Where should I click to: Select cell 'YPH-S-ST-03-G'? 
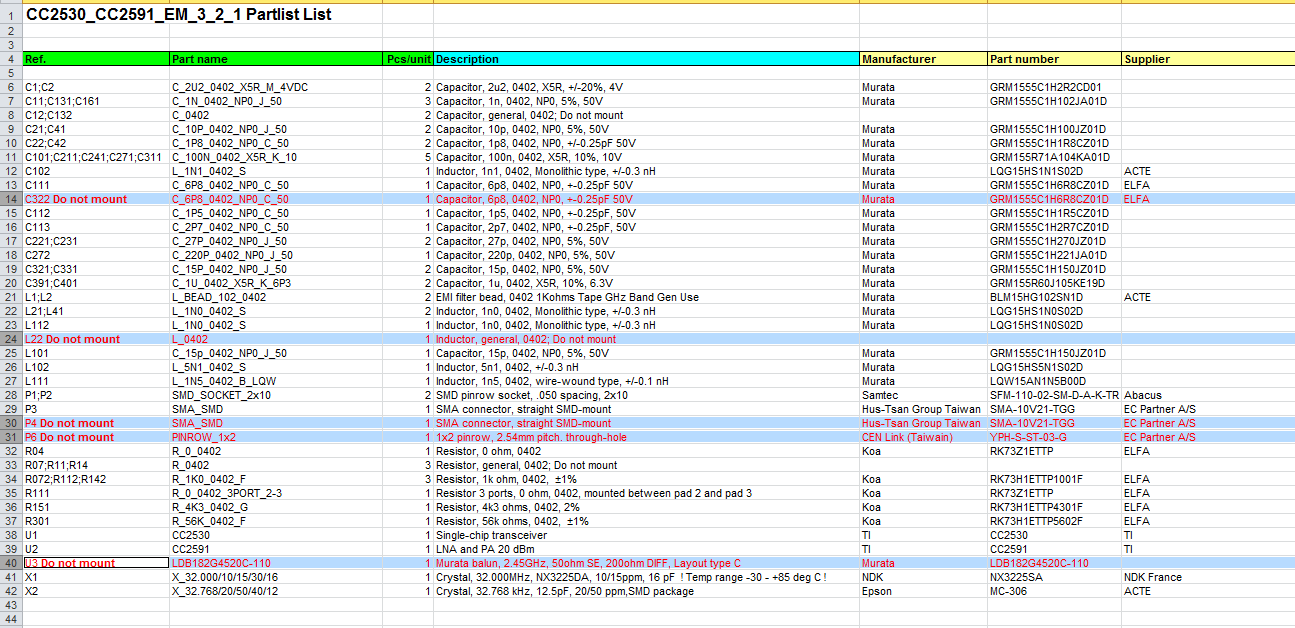click(1054, 437)
